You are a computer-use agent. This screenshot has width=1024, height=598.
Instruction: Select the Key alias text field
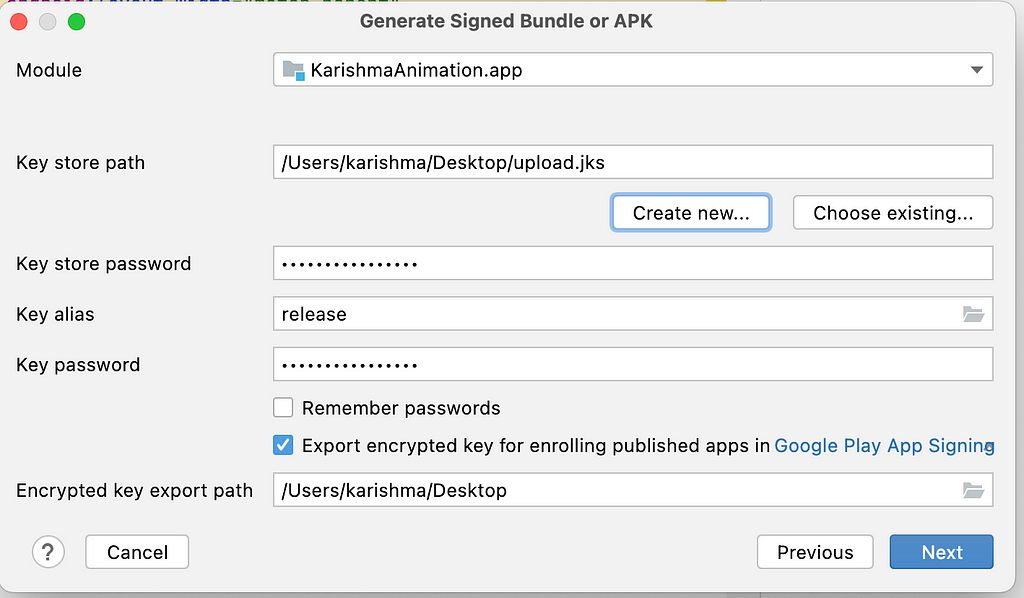(x=616, y=314)
